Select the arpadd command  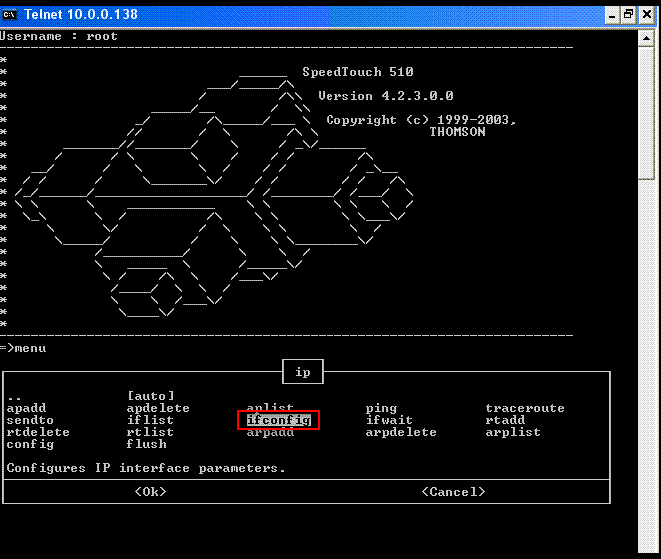[270, 433]
